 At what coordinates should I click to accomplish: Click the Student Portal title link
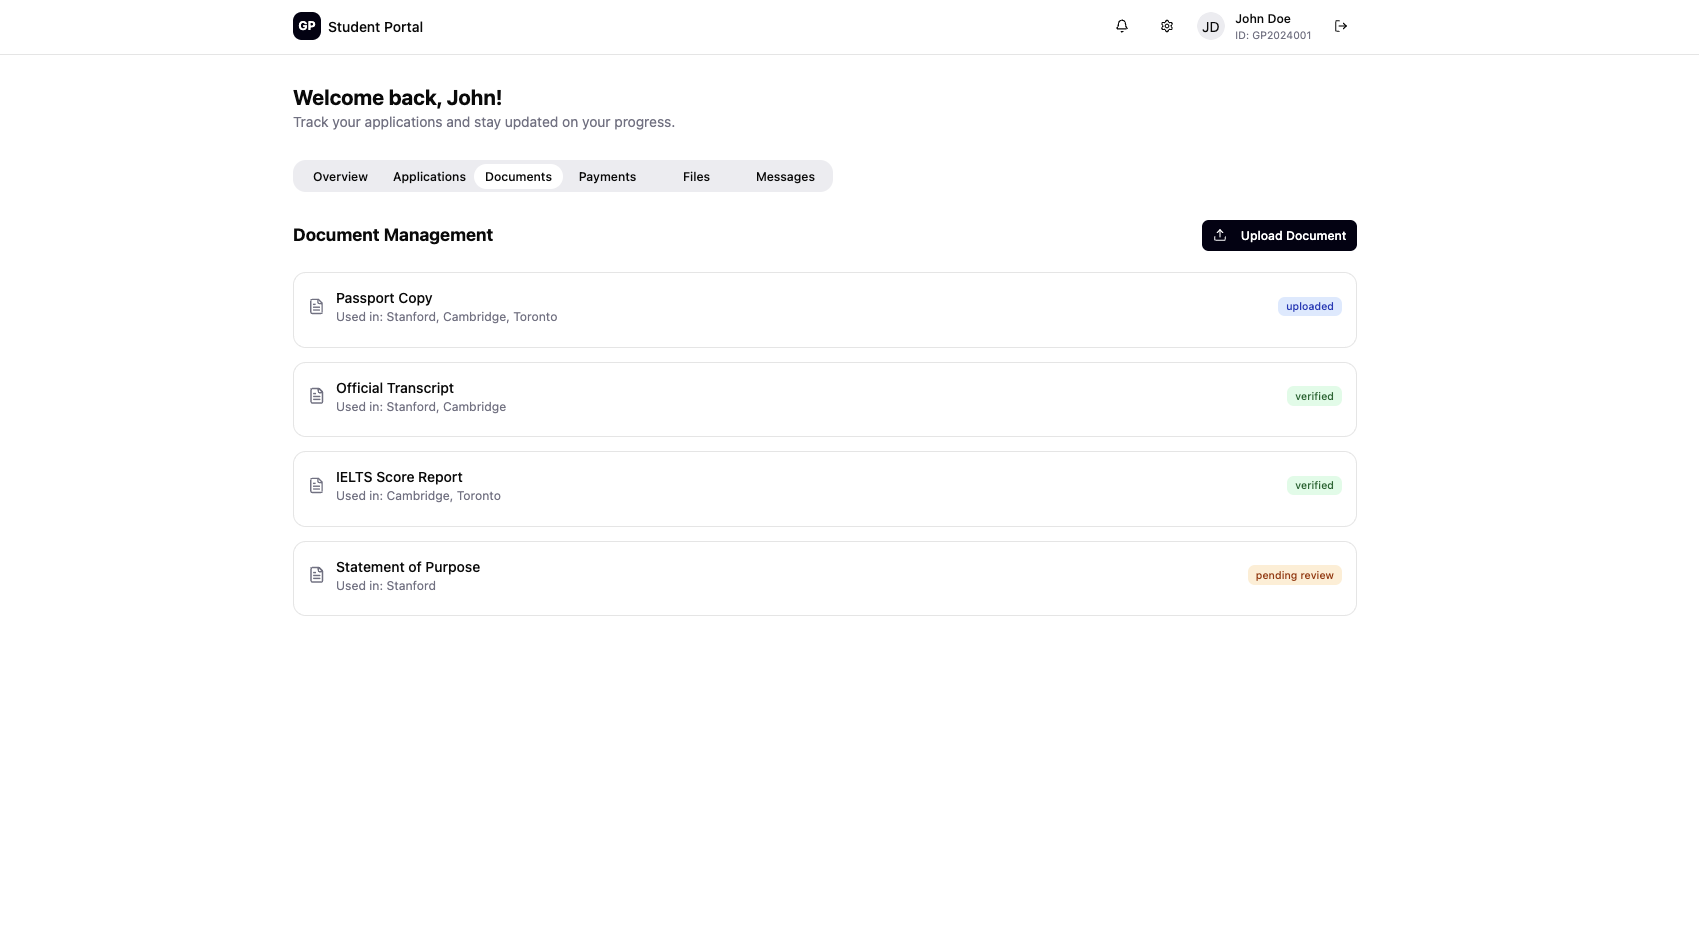pyautogui.click(x=375, y=27)
